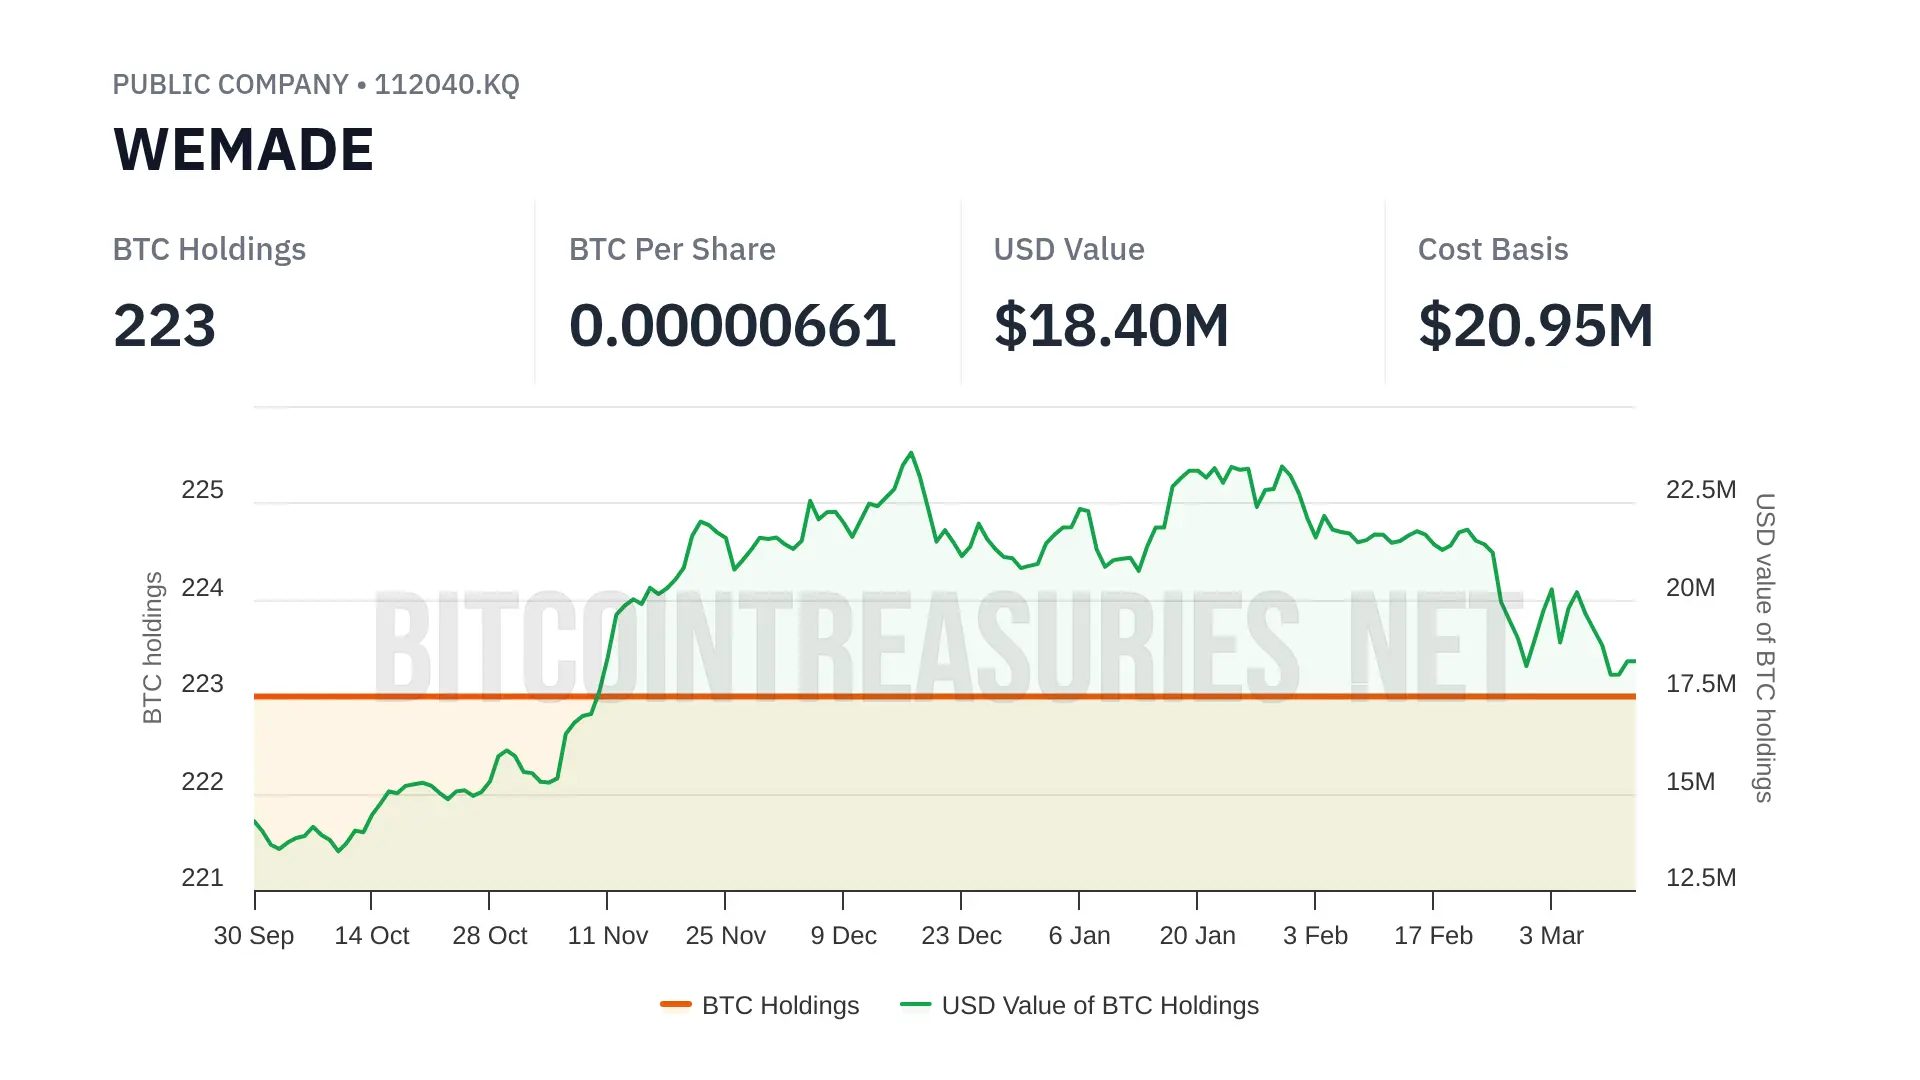Click the 11 Nov x-axis date marker
1920x1080 pixels.
coord(607,936)
